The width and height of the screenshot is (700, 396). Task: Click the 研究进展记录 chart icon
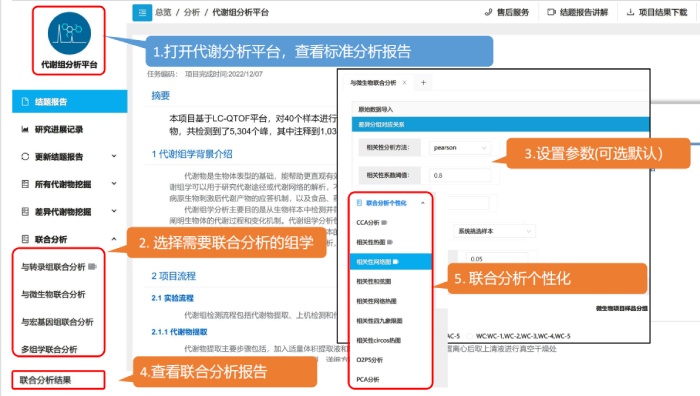tap(25, 129)
